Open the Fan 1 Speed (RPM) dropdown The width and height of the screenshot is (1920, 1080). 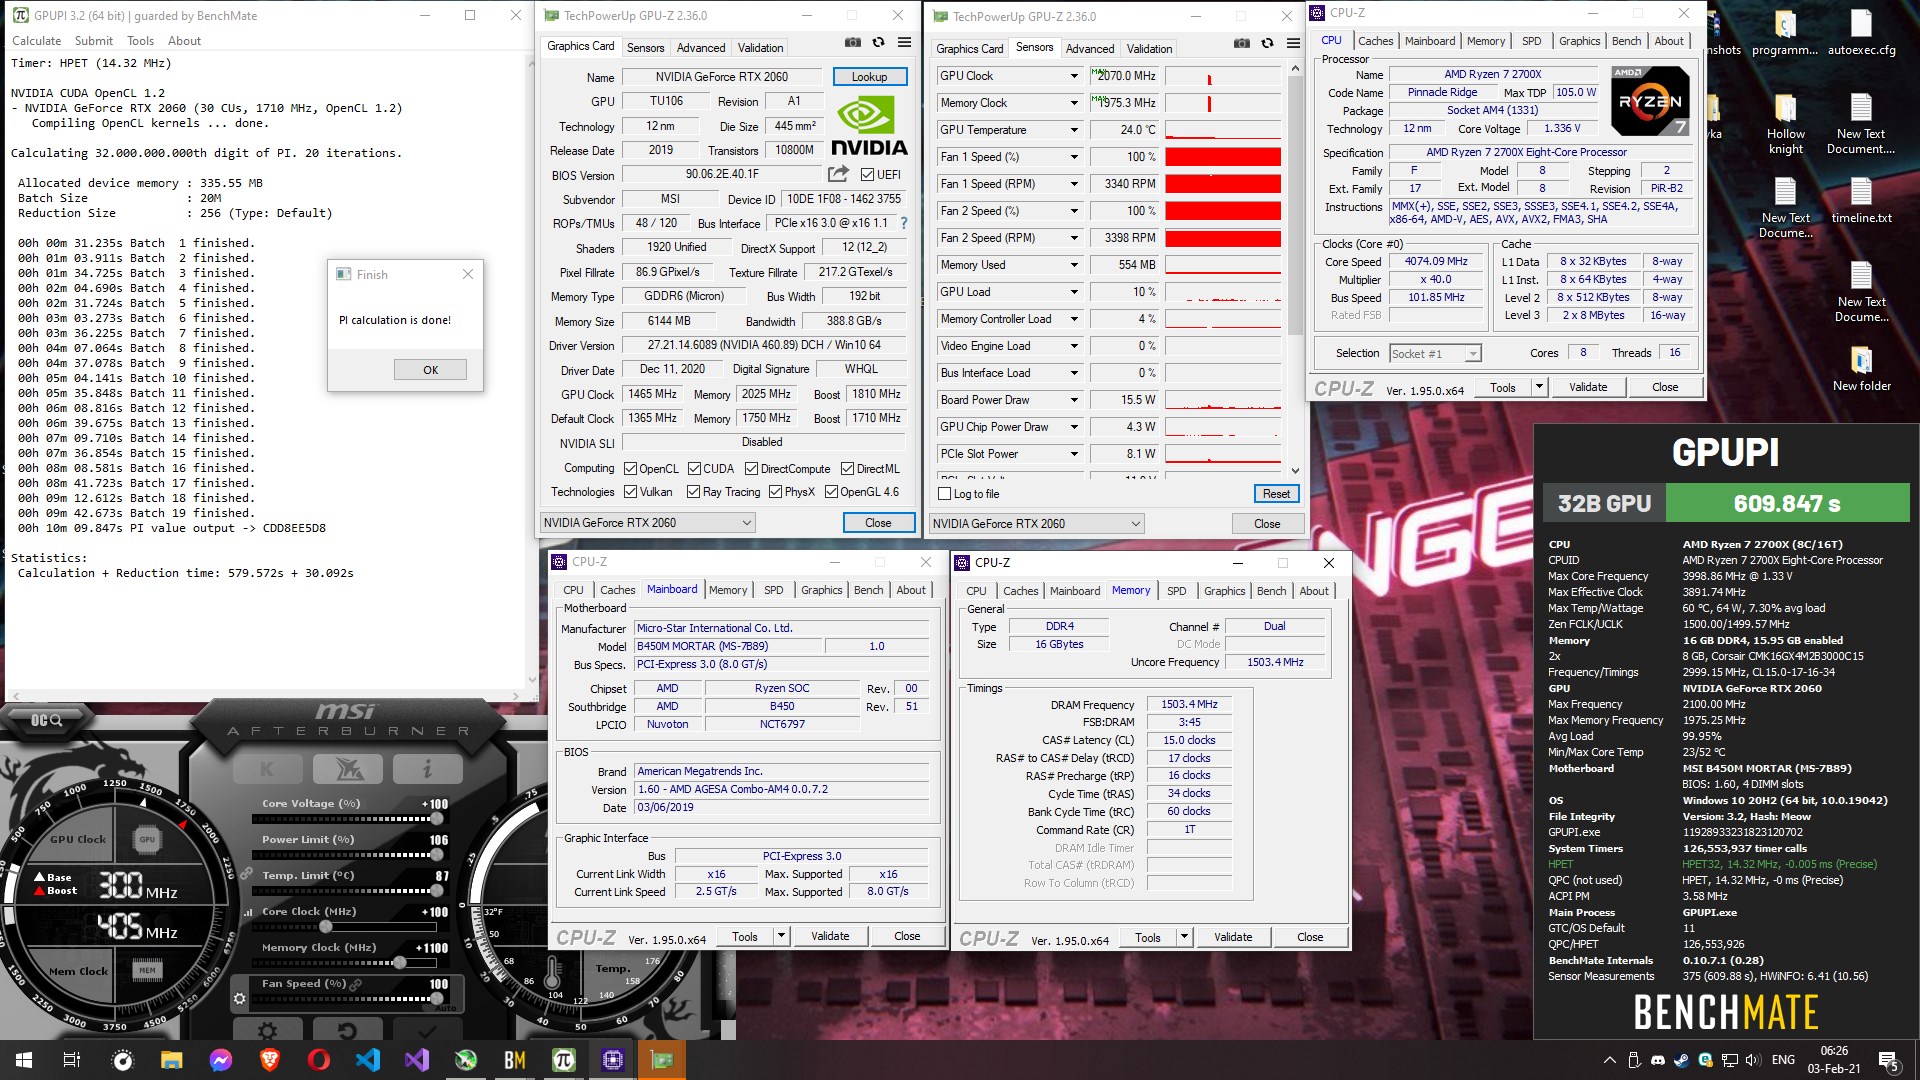[x=1075, y=184]
